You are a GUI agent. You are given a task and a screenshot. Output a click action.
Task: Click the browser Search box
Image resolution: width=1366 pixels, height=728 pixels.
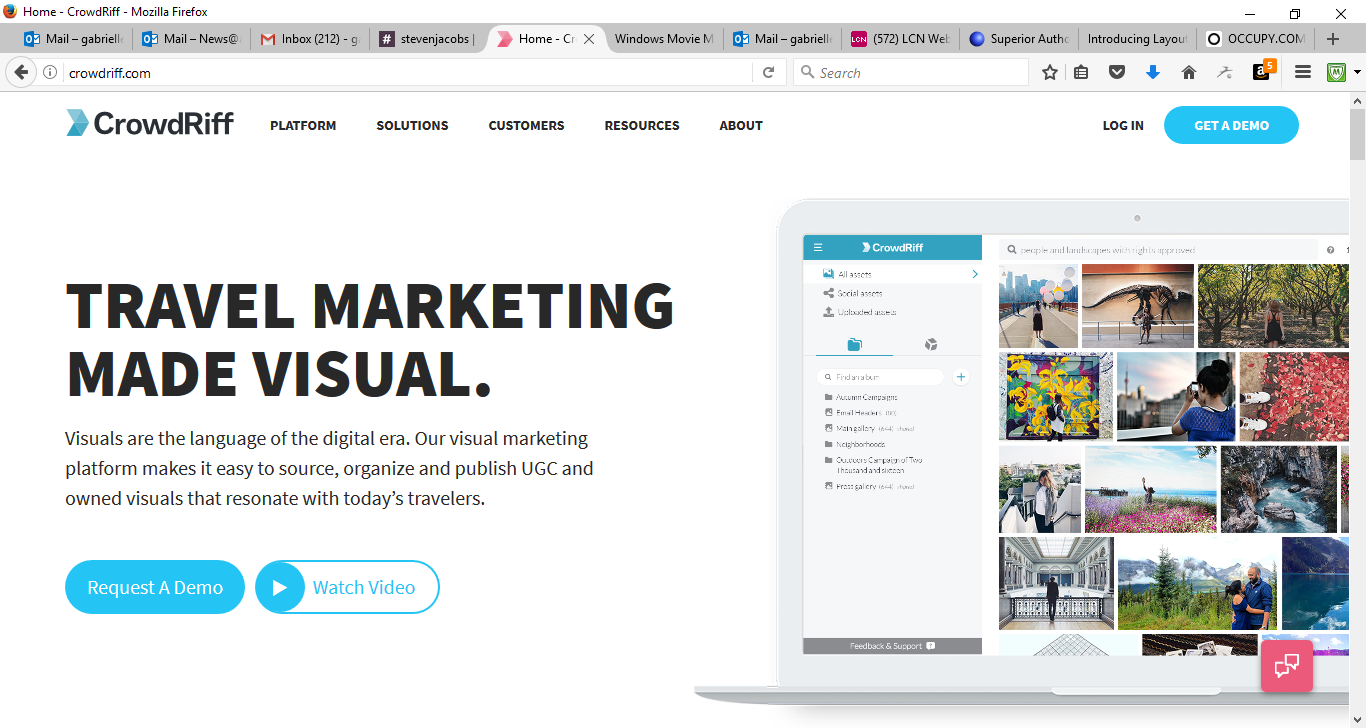pos(911,72)
